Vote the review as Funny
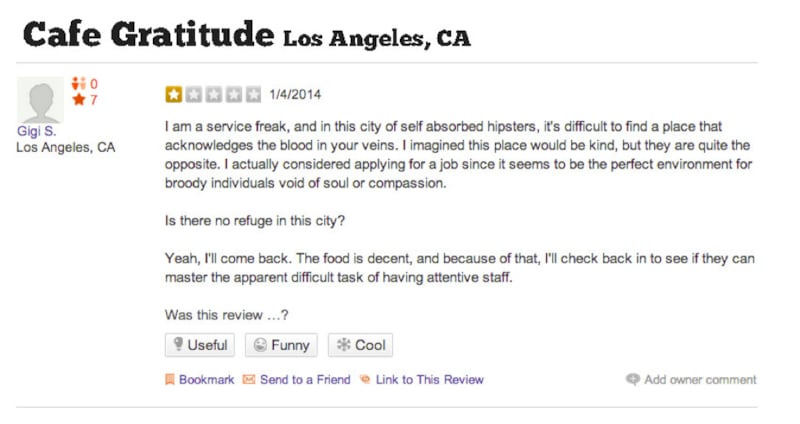Screen dimensions: 800x424 click(282, 345)
